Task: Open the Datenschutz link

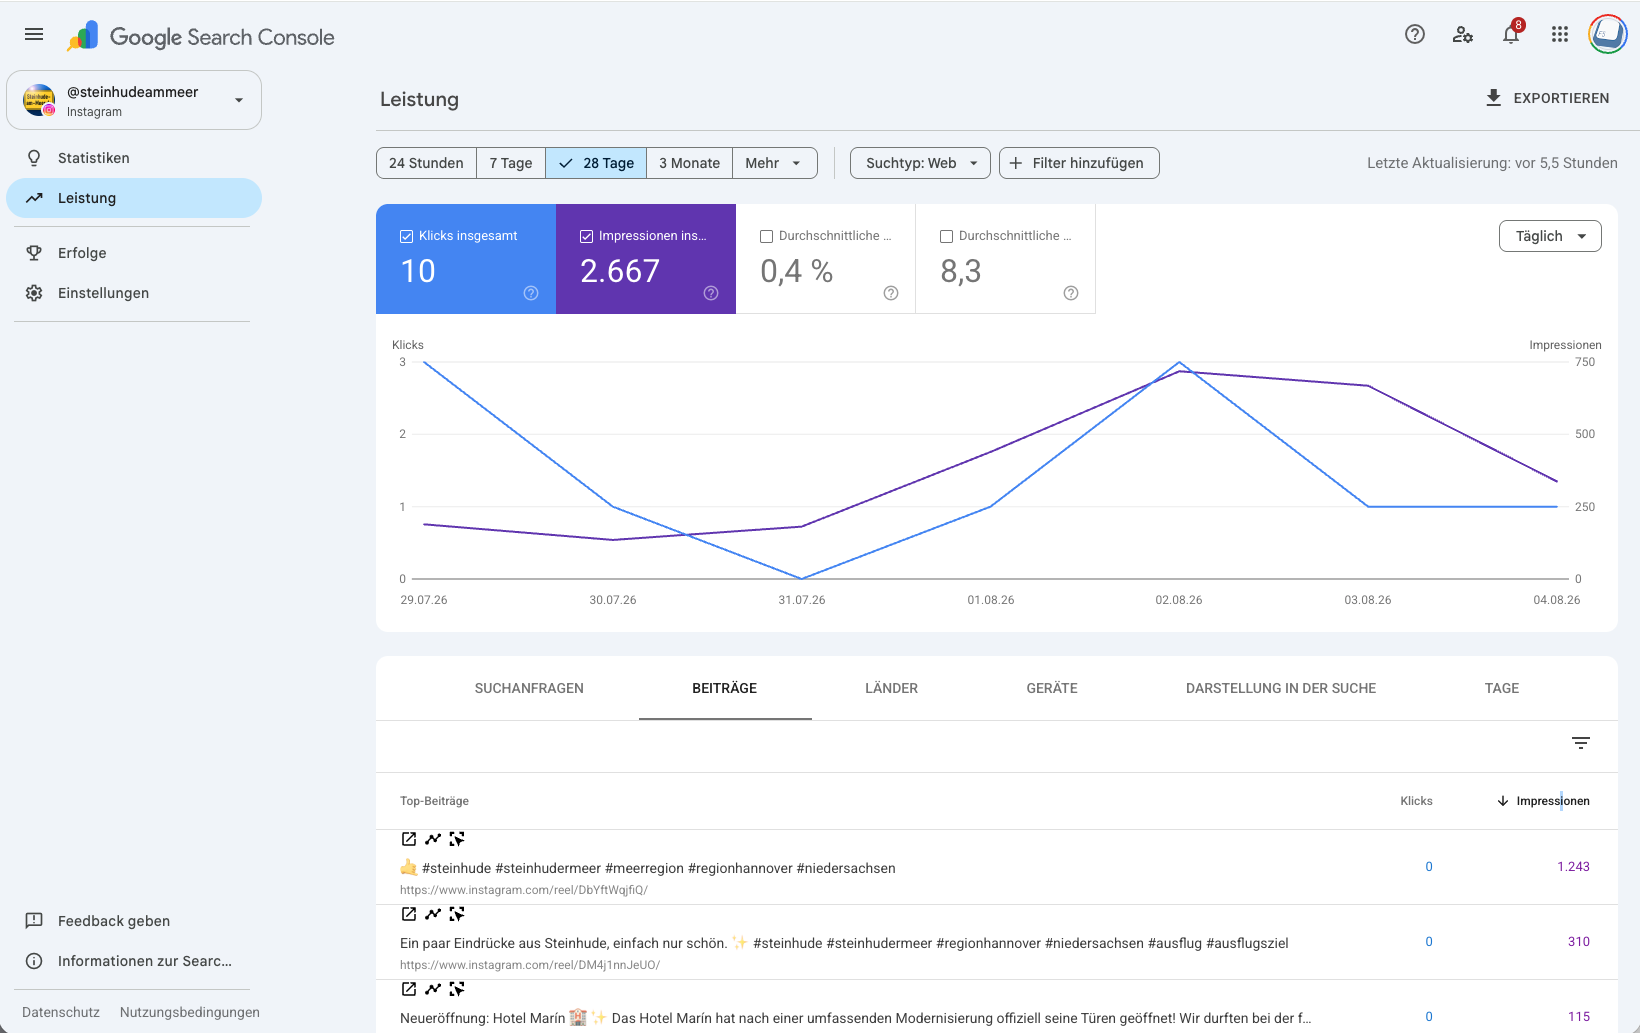Action: coord(61,1012)
